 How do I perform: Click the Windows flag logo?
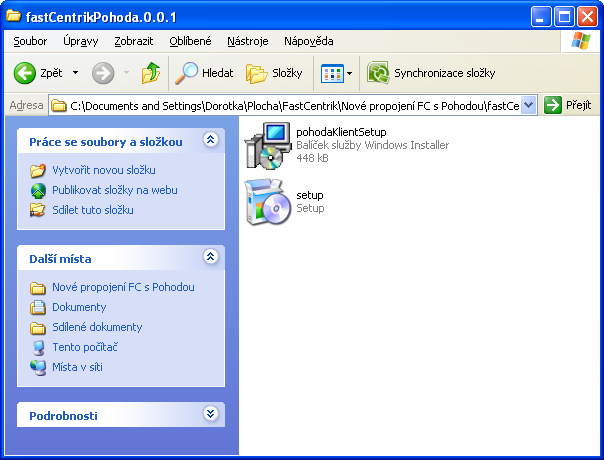click(x=581, y=40)
